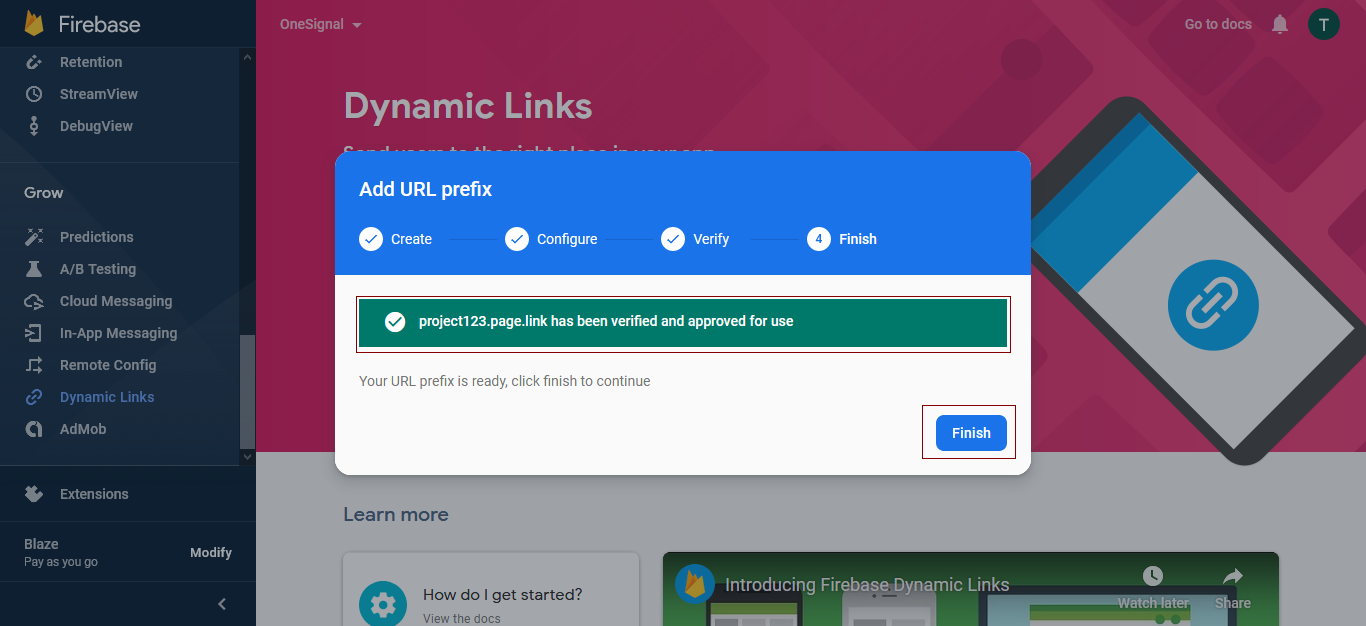
Task: Click the Predictions wand icon
Action: 34,237
